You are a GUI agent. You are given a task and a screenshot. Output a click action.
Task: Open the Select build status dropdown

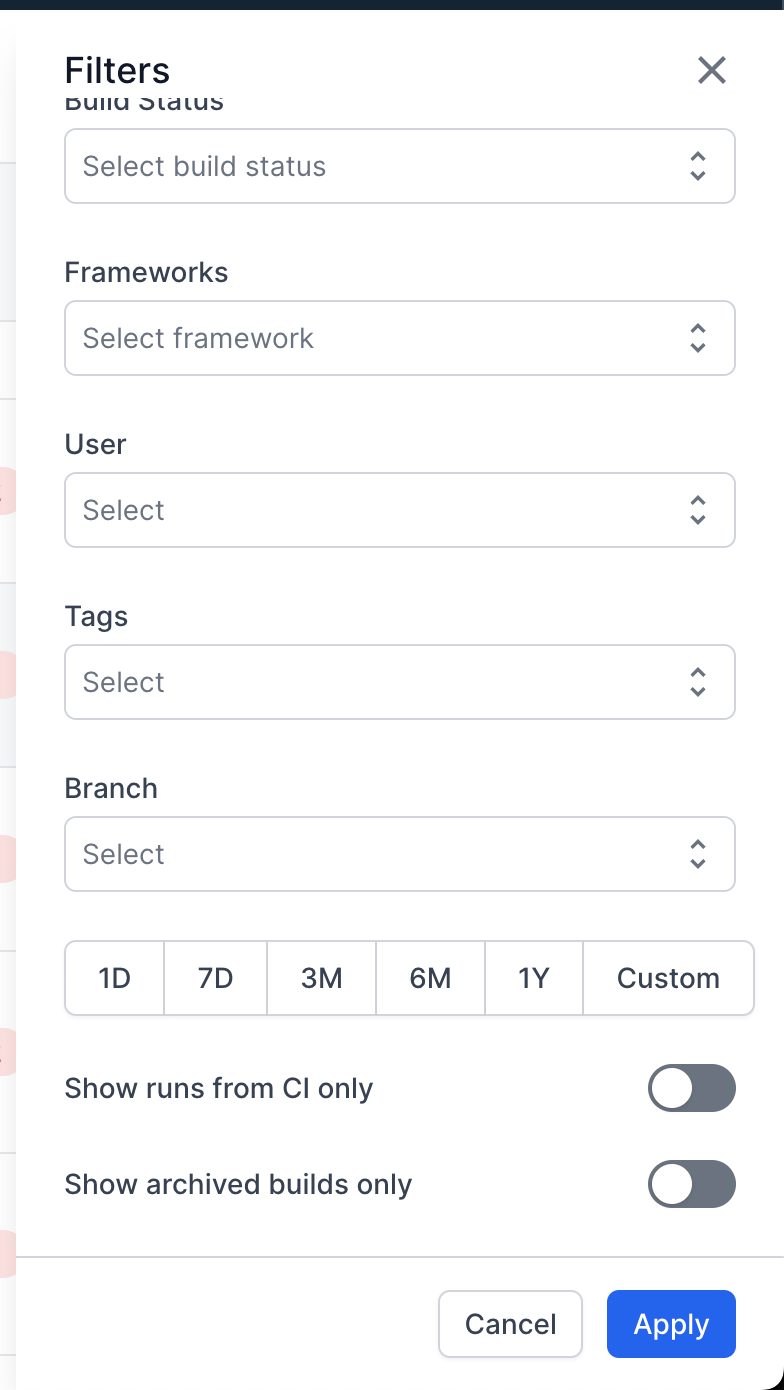[x=380, y=166]
